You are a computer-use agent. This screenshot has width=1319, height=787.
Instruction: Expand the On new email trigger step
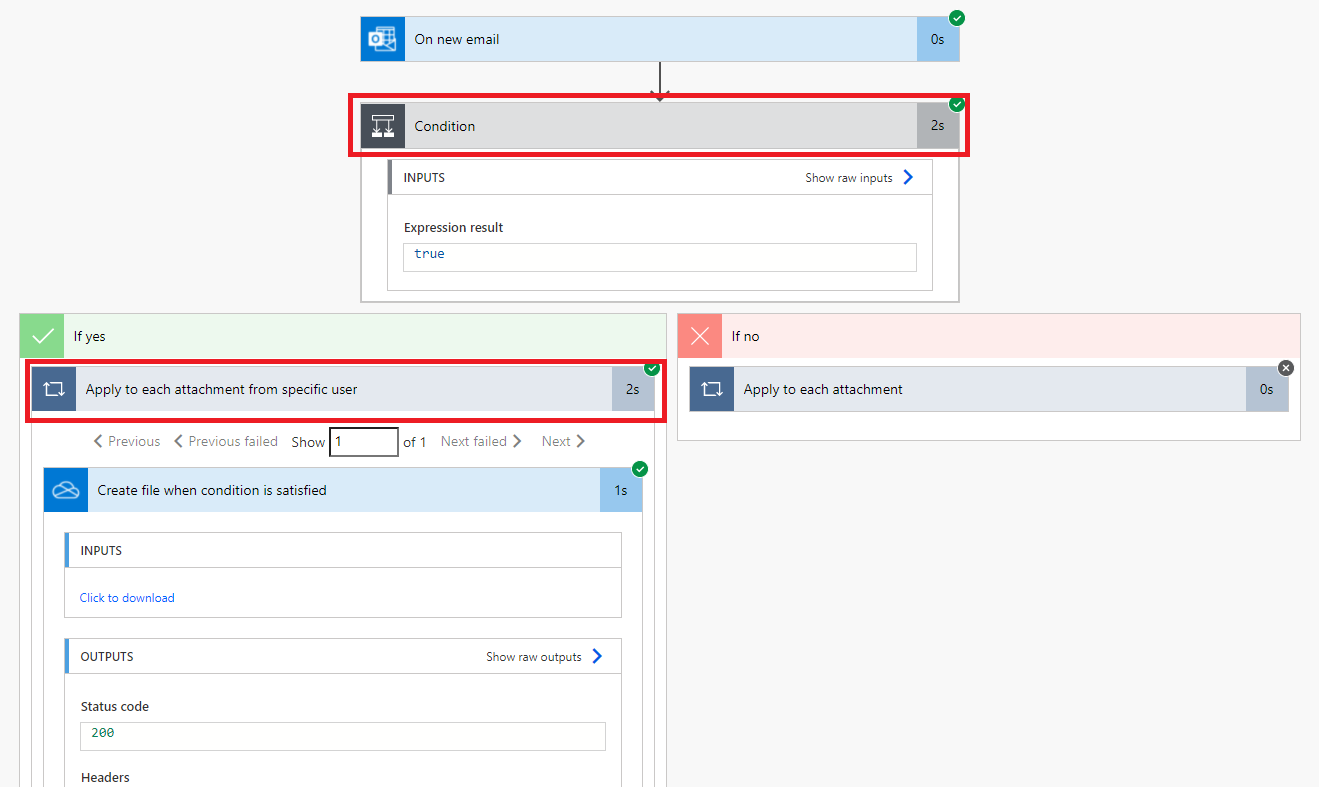[x=660, y=39]
